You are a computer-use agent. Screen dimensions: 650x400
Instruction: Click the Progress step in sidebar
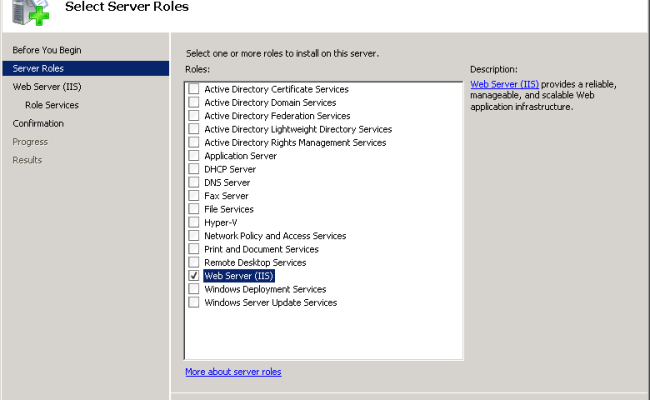[x=30, y=142]
